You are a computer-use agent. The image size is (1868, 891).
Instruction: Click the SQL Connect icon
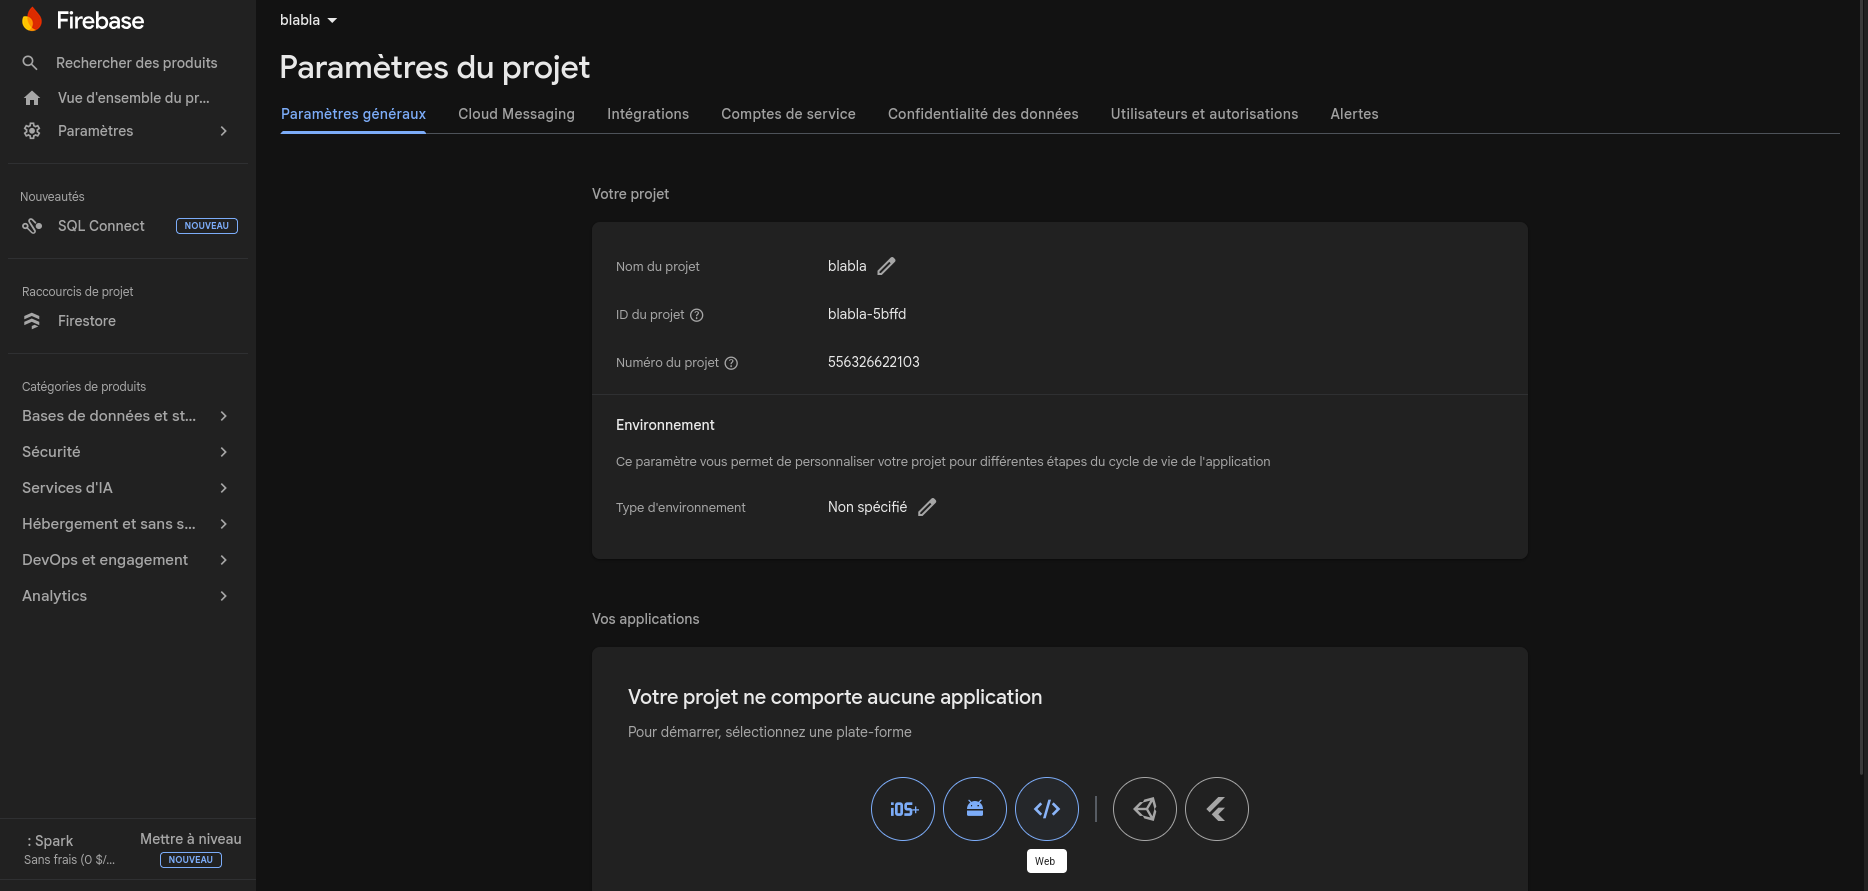click(x=32, y=226)
